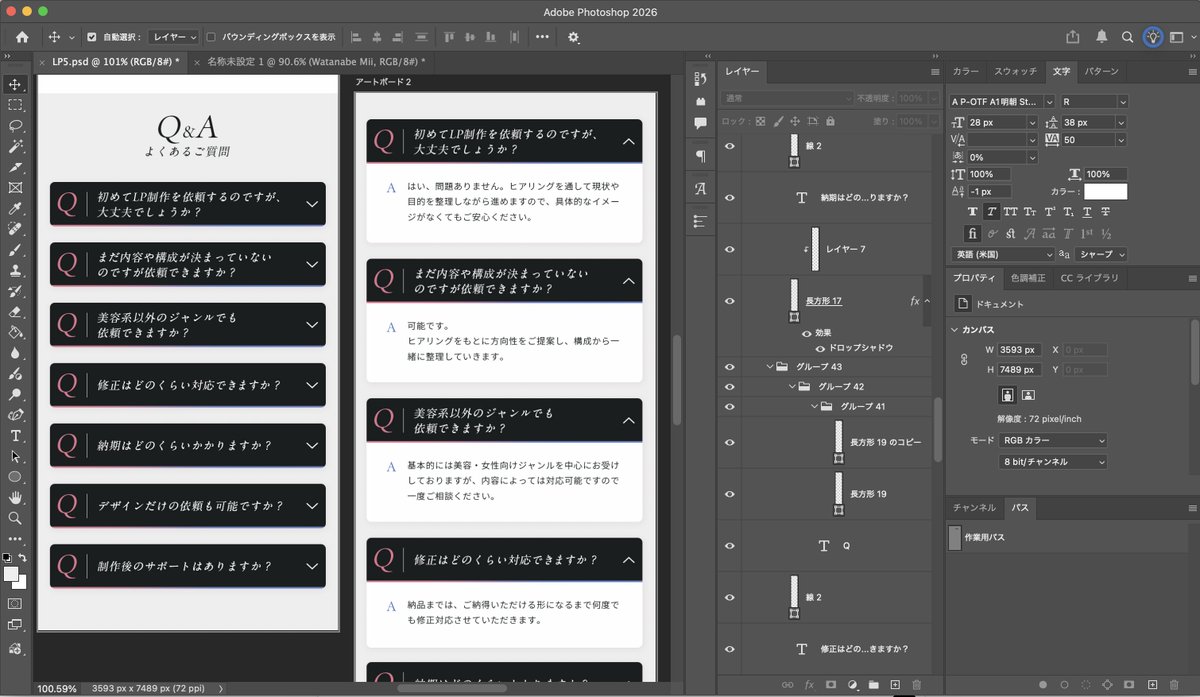Open the レイヤー auto-select dropdown
This screenshot has height=697, width=1200.
coord(174,37)
